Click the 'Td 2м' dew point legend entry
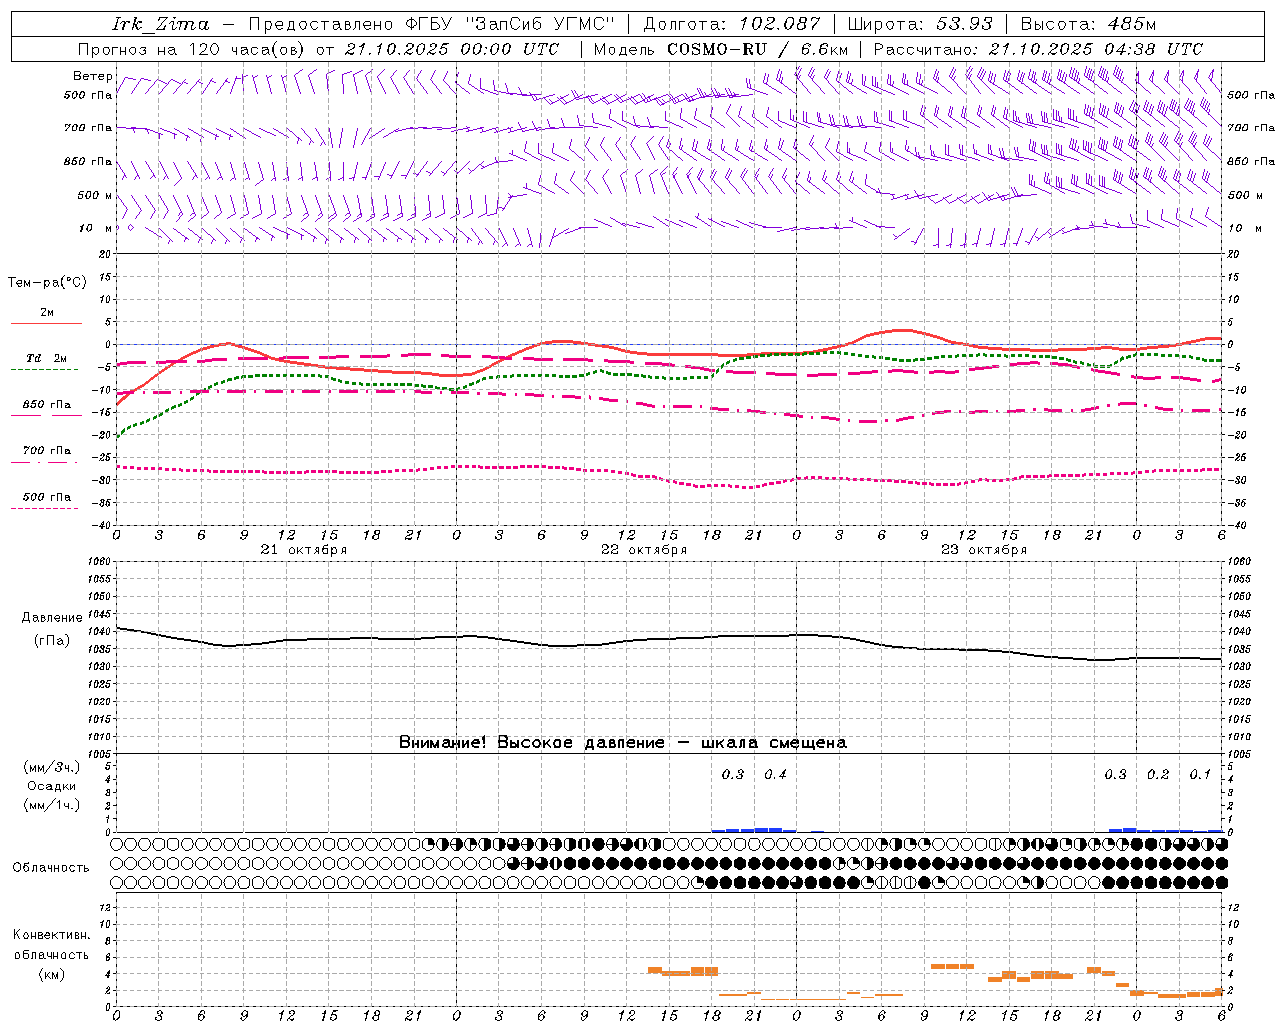Screen dimensions: 1280x1024 47,358
